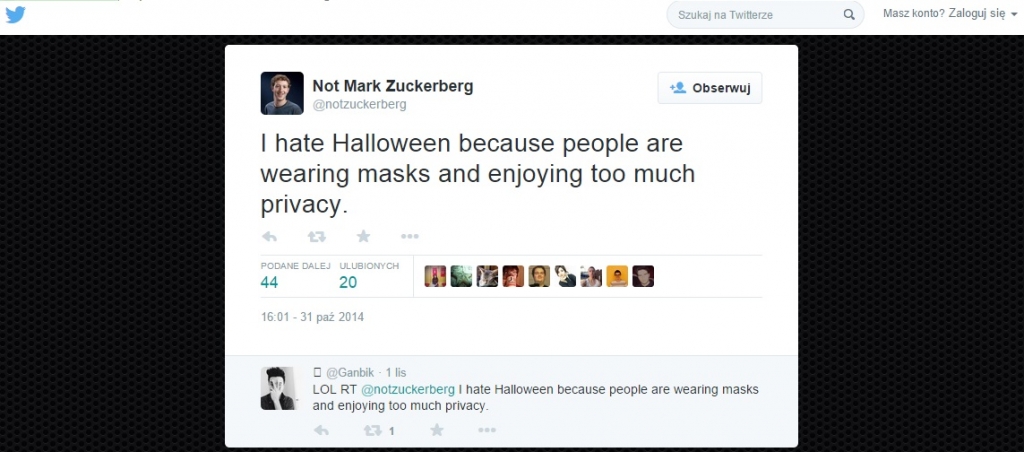Retweet the main Halloween tweet
Viewport: 1024px width, 452px height.
(317, 237)
